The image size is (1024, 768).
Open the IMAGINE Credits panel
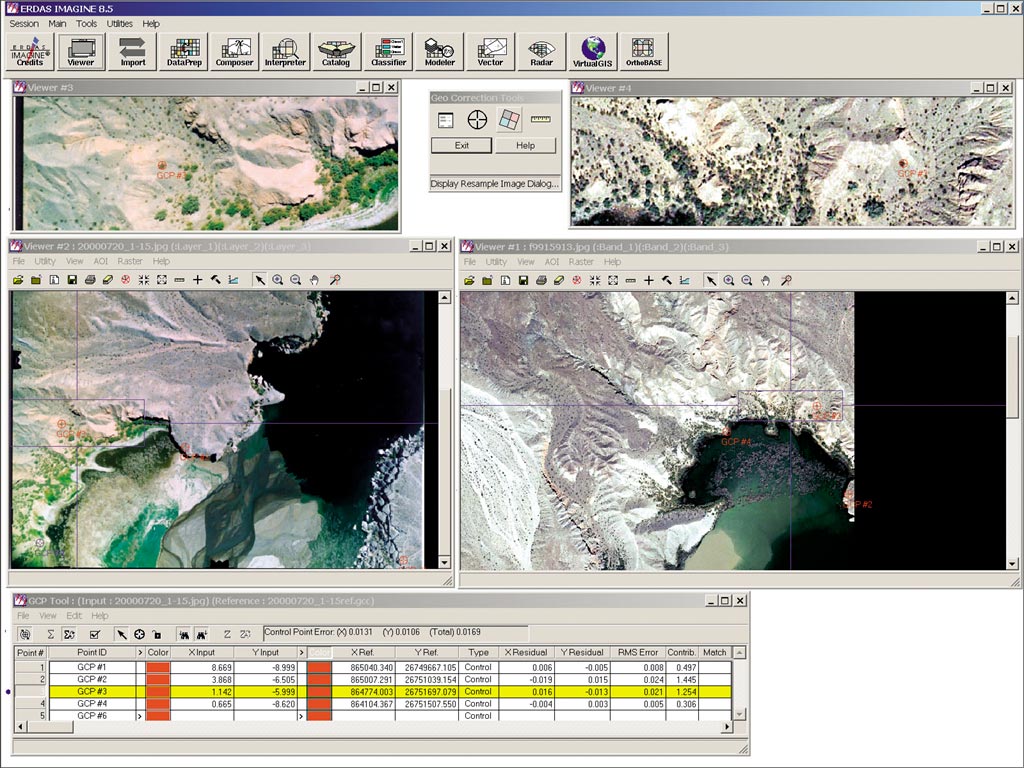point(29,52)
